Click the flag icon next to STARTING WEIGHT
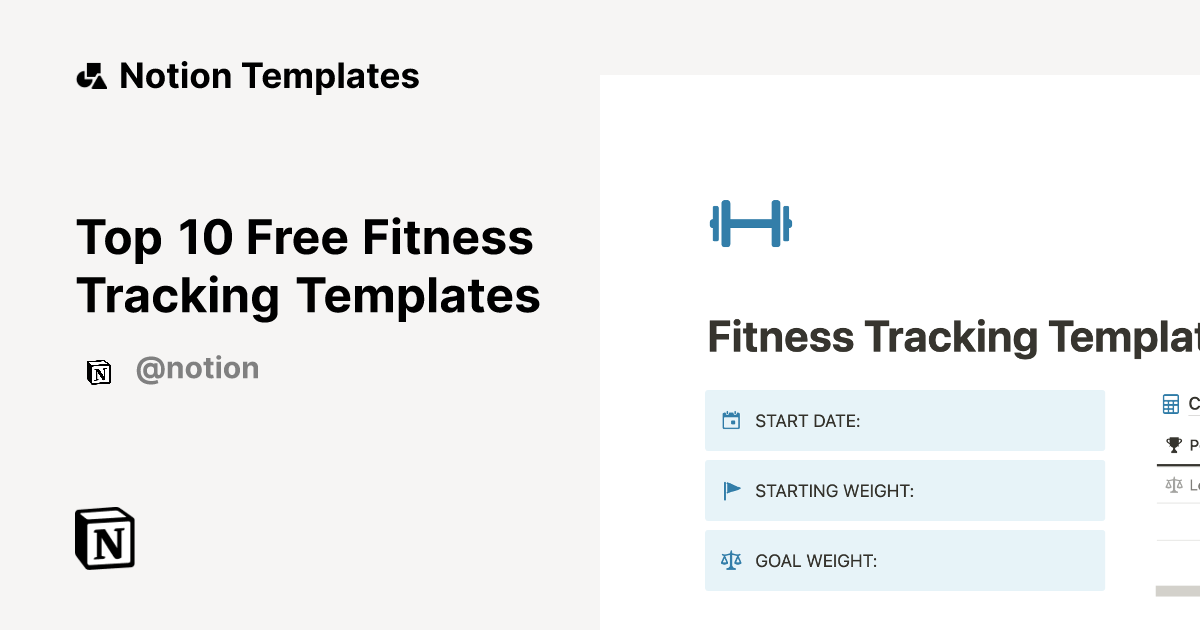Viewport: 1200px width, 630px height. point(732,490)
